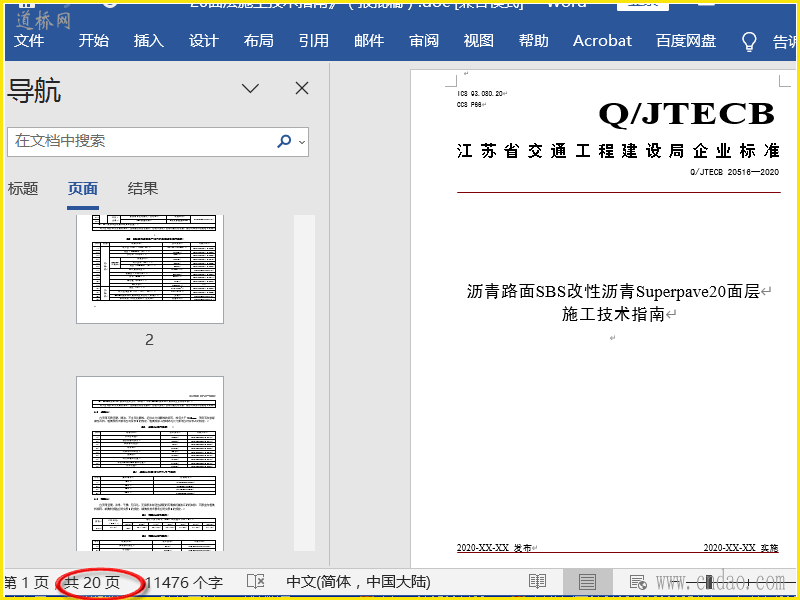800x600 pixels.
Task: Click the 江苏省交通工程建设局企业标准 line
Action: pyautogui.click(x=618, y=151)
